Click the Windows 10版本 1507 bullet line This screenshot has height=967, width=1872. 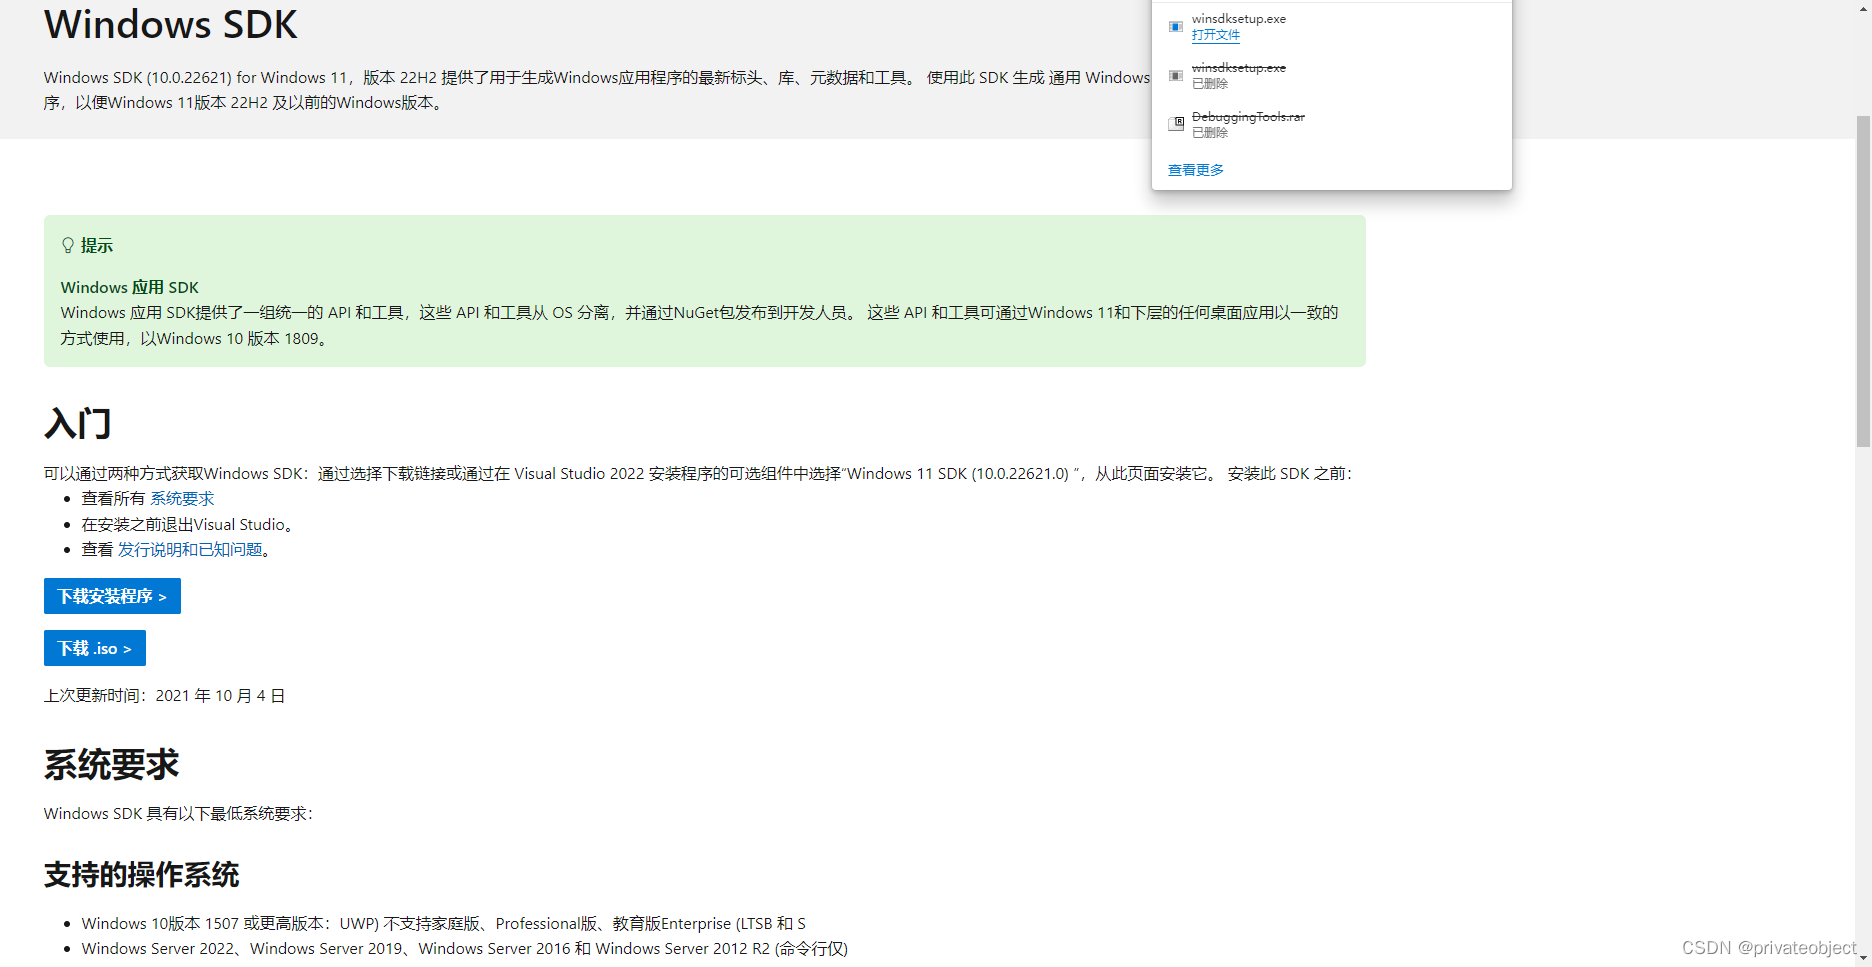pyautogui.click(x=444, y=923)
